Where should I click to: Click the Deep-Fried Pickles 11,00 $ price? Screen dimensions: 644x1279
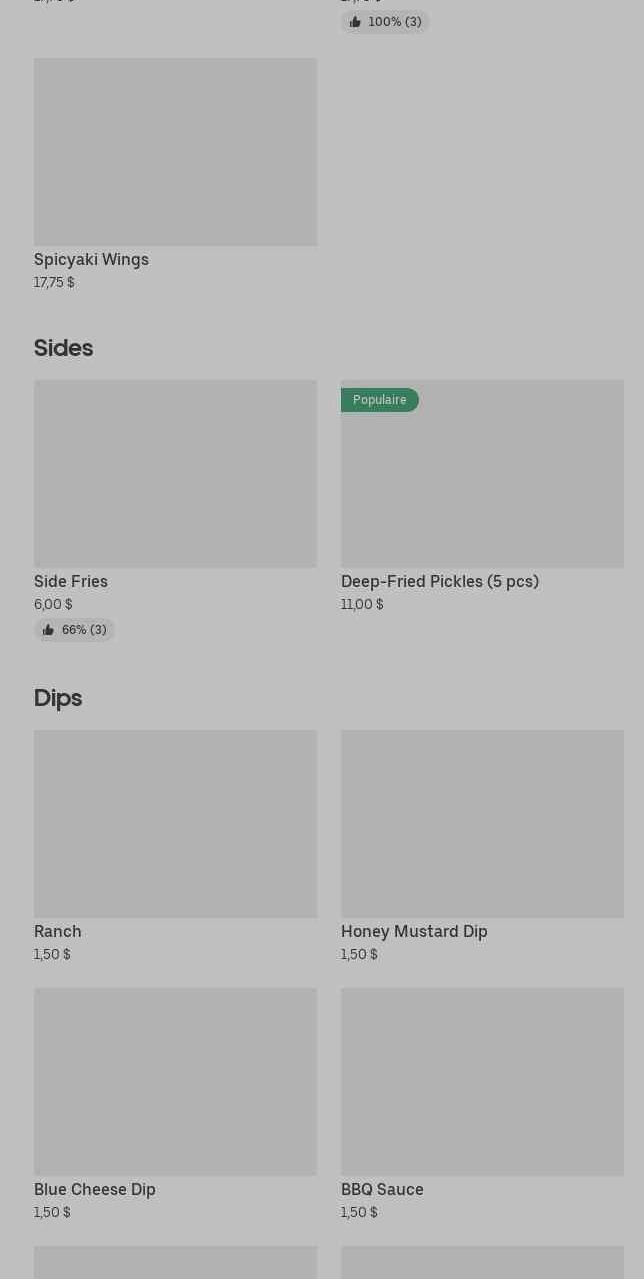(362, 604)
